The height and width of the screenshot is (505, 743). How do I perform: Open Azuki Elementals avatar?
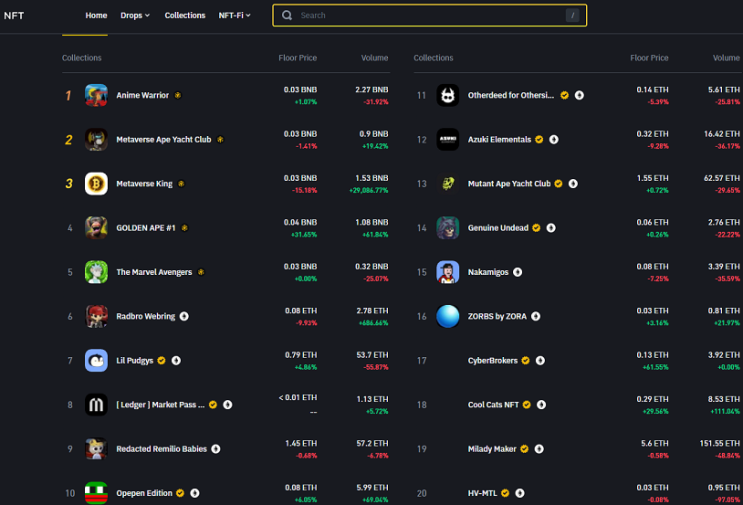[x=448, y=139]
